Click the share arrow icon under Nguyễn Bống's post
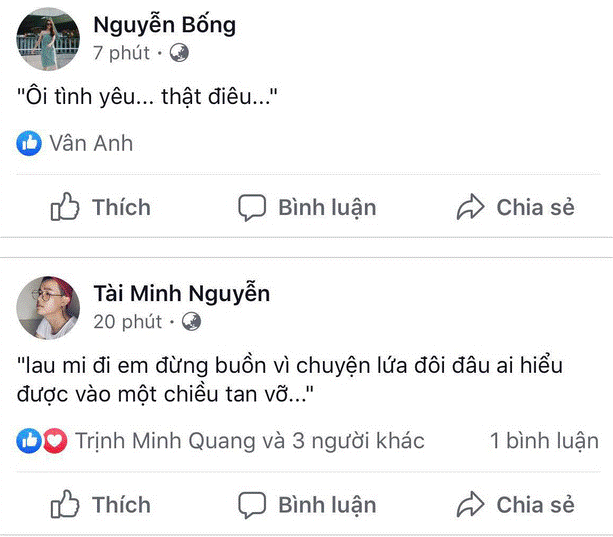613x537 pixels. pyautogui.click(x=470, y=207)
